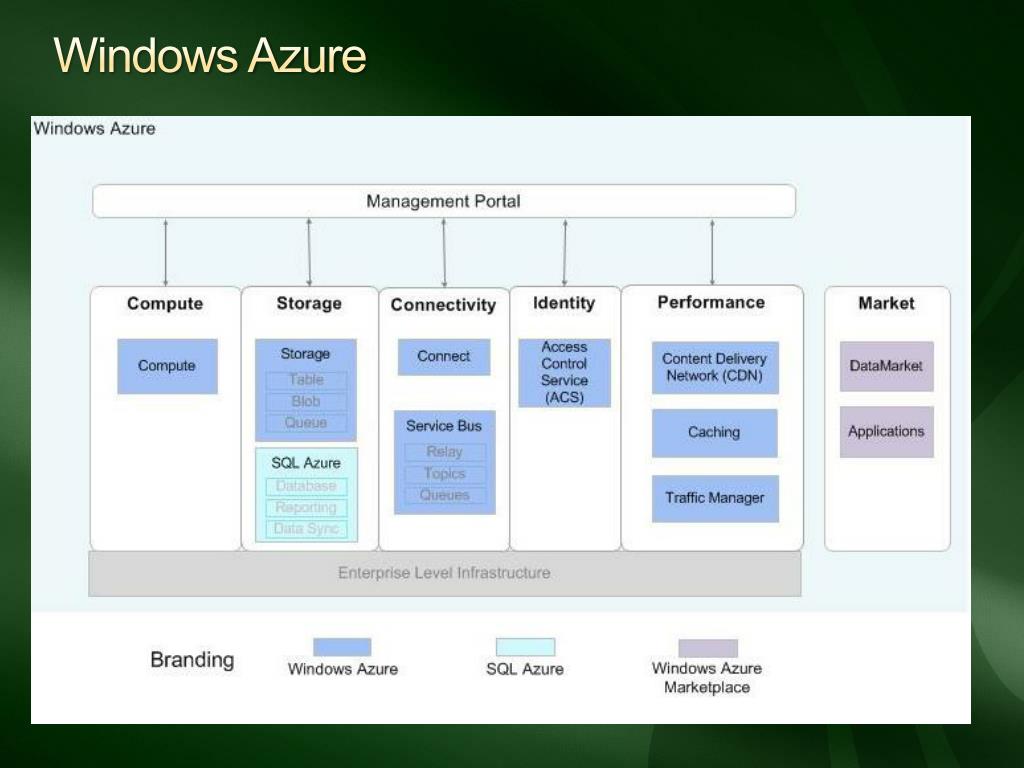
Task: Click the Market column heading
Action: point(886,303)
